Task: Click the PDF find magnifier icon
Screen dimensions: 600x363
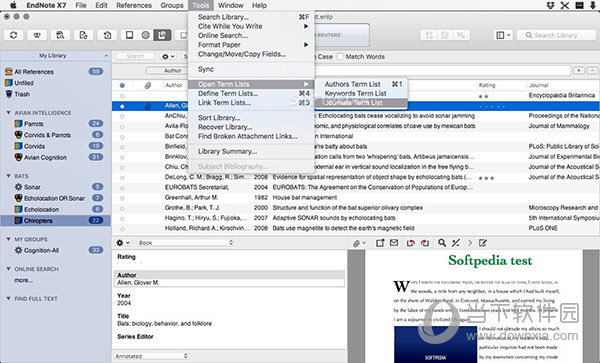Action: click(442, 243)
